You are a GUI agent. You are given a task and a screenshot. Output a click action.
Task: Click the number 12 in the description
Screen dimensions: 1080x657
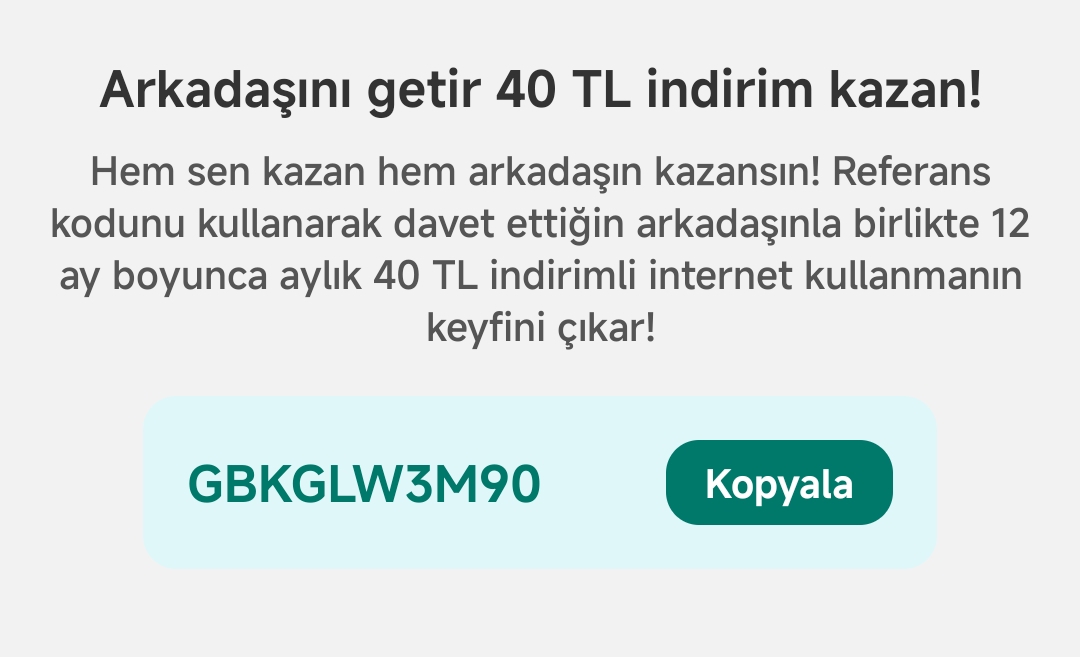[x=1010, y=224]
